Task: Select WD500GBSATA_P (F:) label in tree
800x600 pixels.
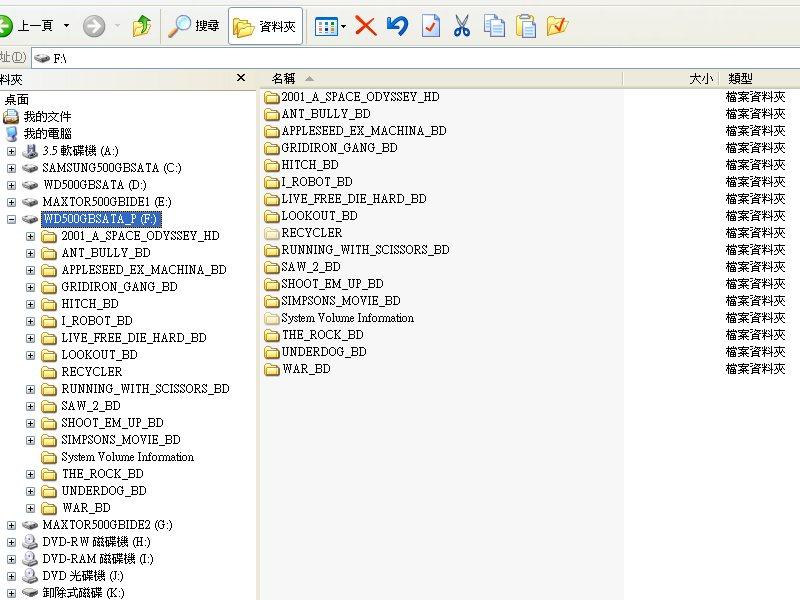Action: click(x=101, y=219)
